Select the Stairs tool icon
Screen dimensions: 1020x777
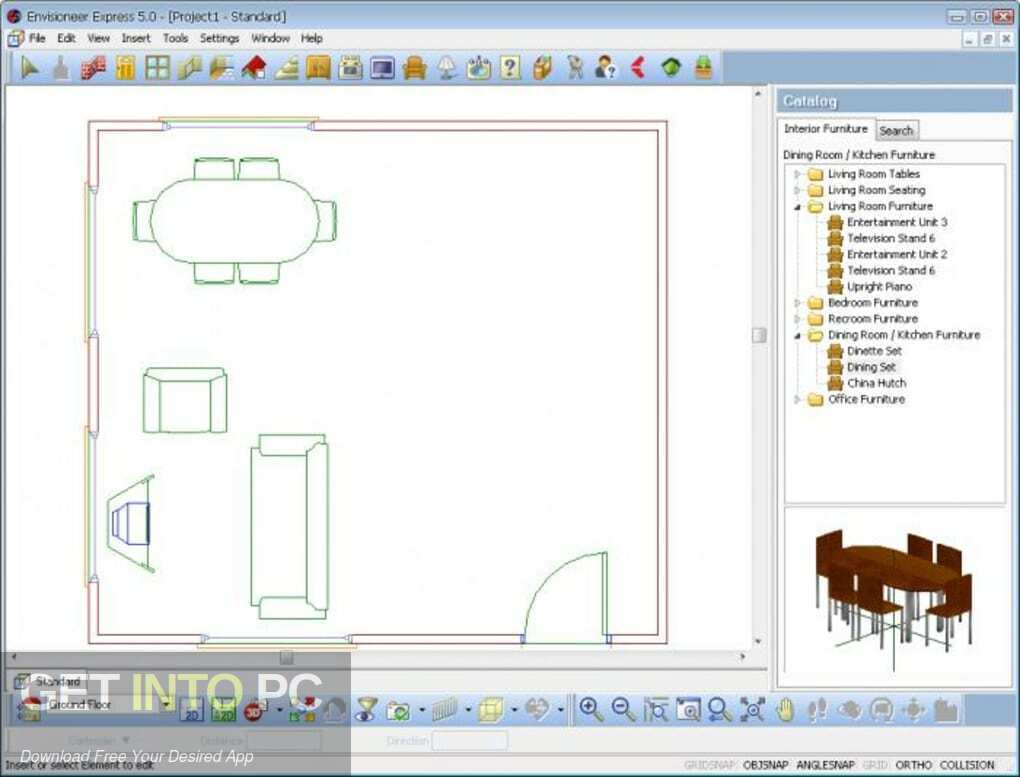pyautogui.click(x=286, y=68)
